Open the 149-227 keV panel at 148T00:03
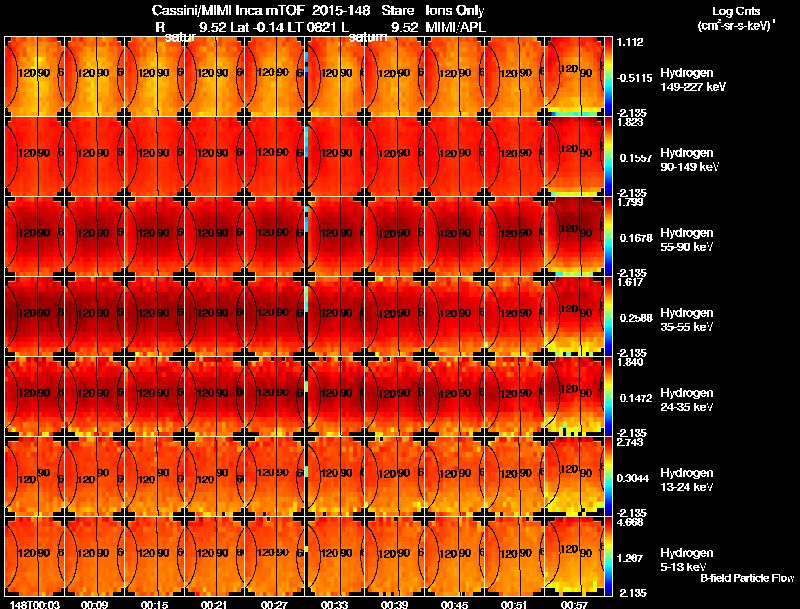 35,77
